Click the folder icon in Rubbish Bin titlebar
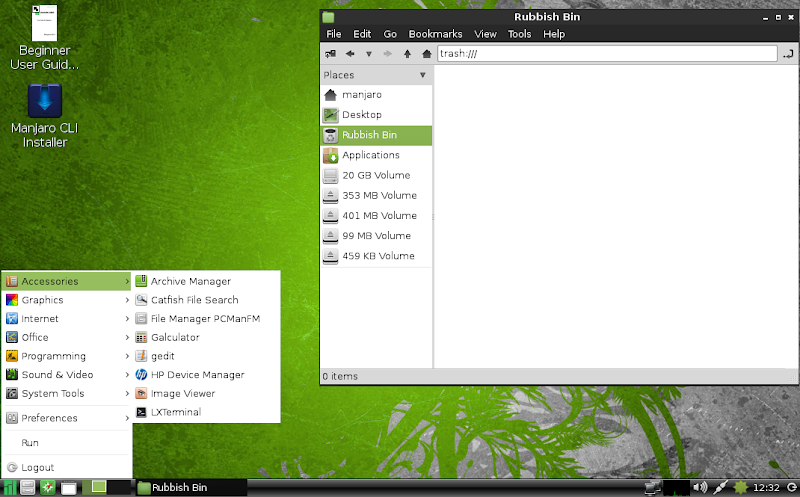This screenshot has width=800, height=497. [x=328, y=17]
